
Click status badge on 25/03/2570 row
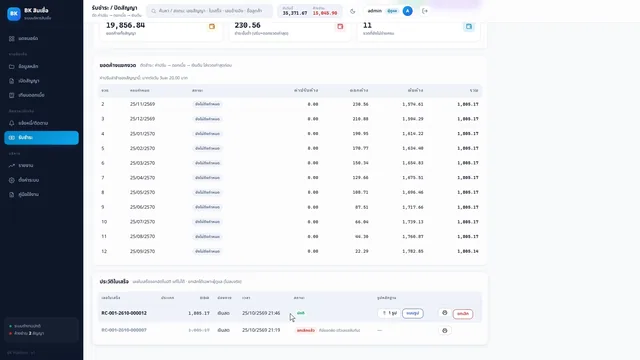(207, 163)
